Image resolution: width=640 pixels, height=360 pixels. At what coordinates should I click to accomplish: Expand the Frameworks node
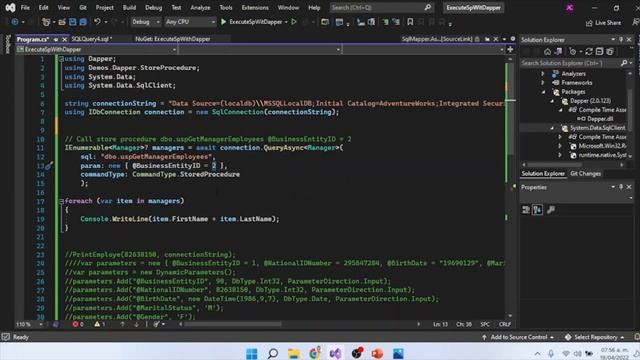(x=543, y=83)
